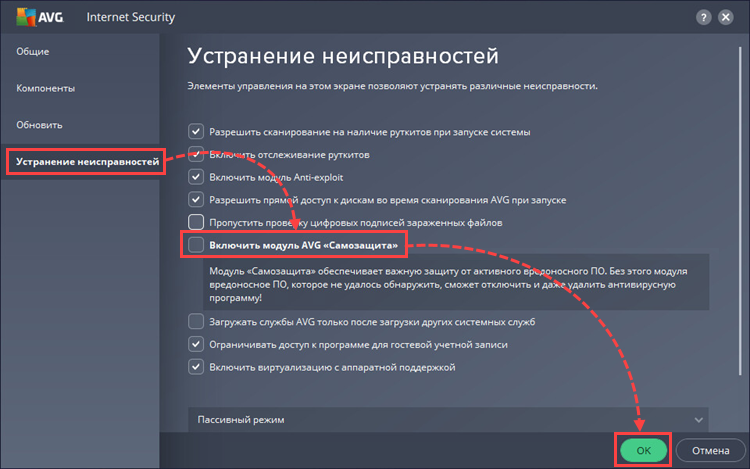Click the chevron arrow of Пассивный режим
The height and width of the screenshot is (469, 750).
pyautogui.click(x=698, y=420)
